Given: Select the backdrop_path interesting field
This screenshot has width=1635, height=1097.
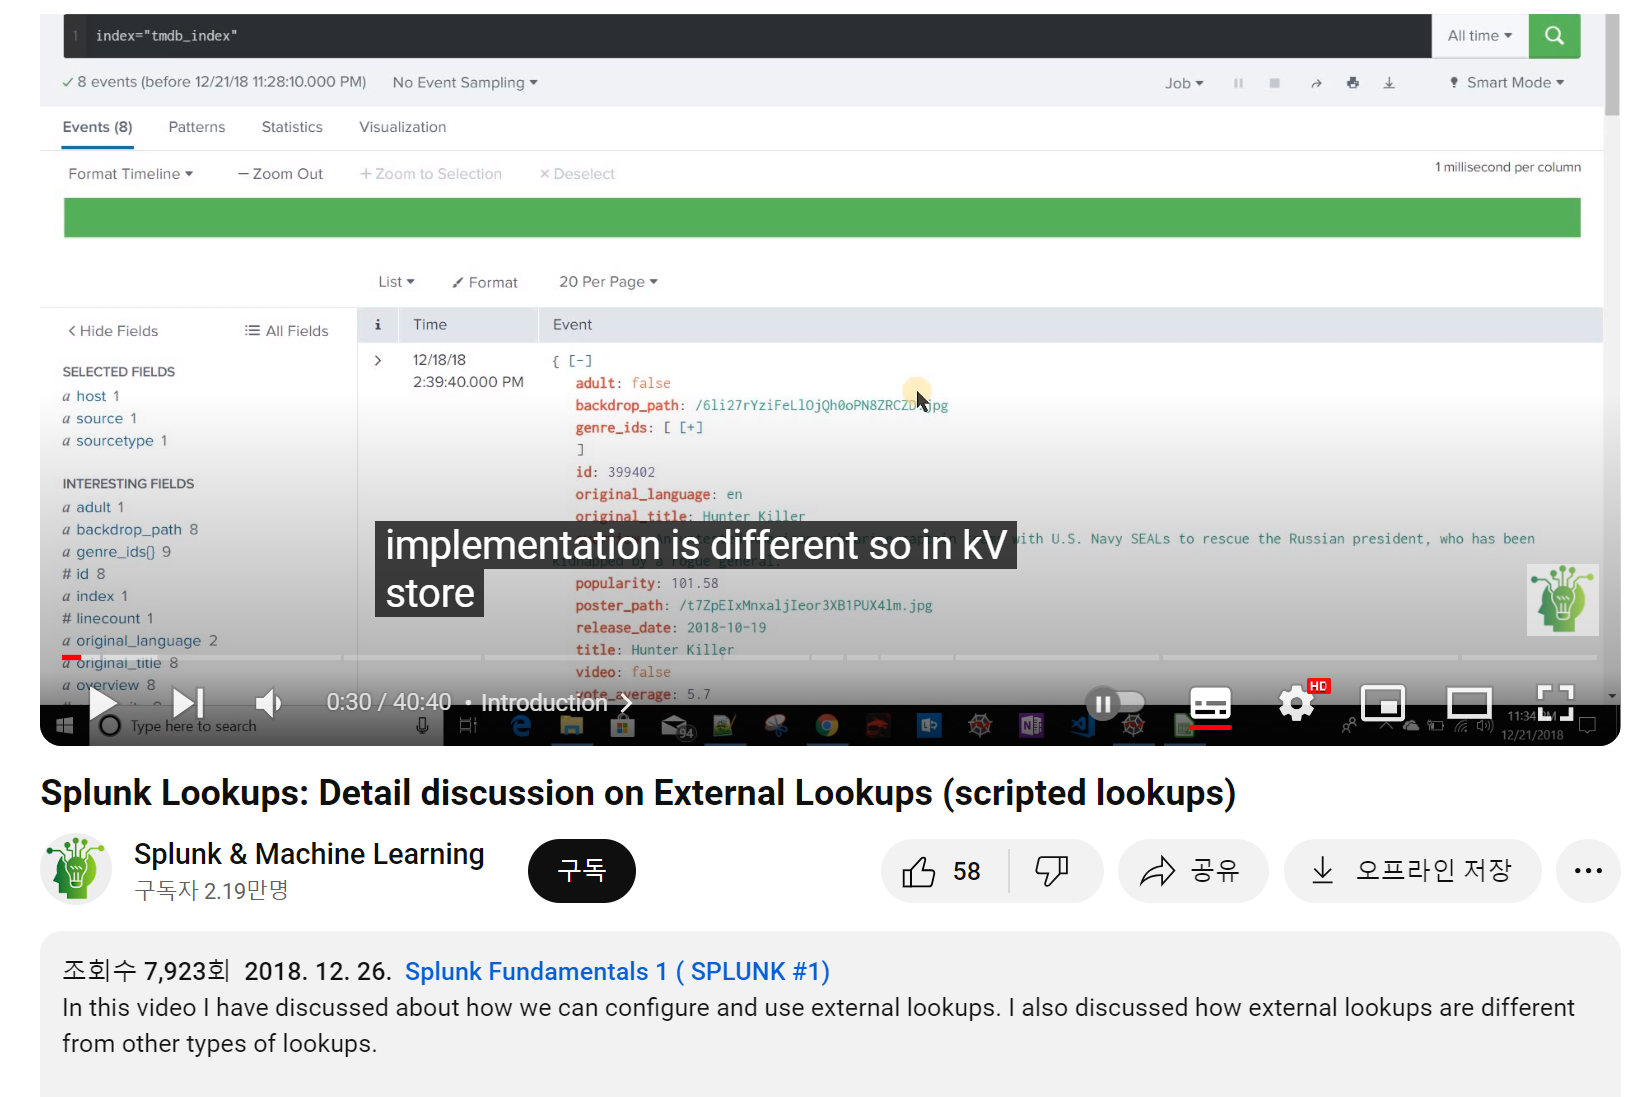Looking at the screenshot, I should tap(129, 530).
